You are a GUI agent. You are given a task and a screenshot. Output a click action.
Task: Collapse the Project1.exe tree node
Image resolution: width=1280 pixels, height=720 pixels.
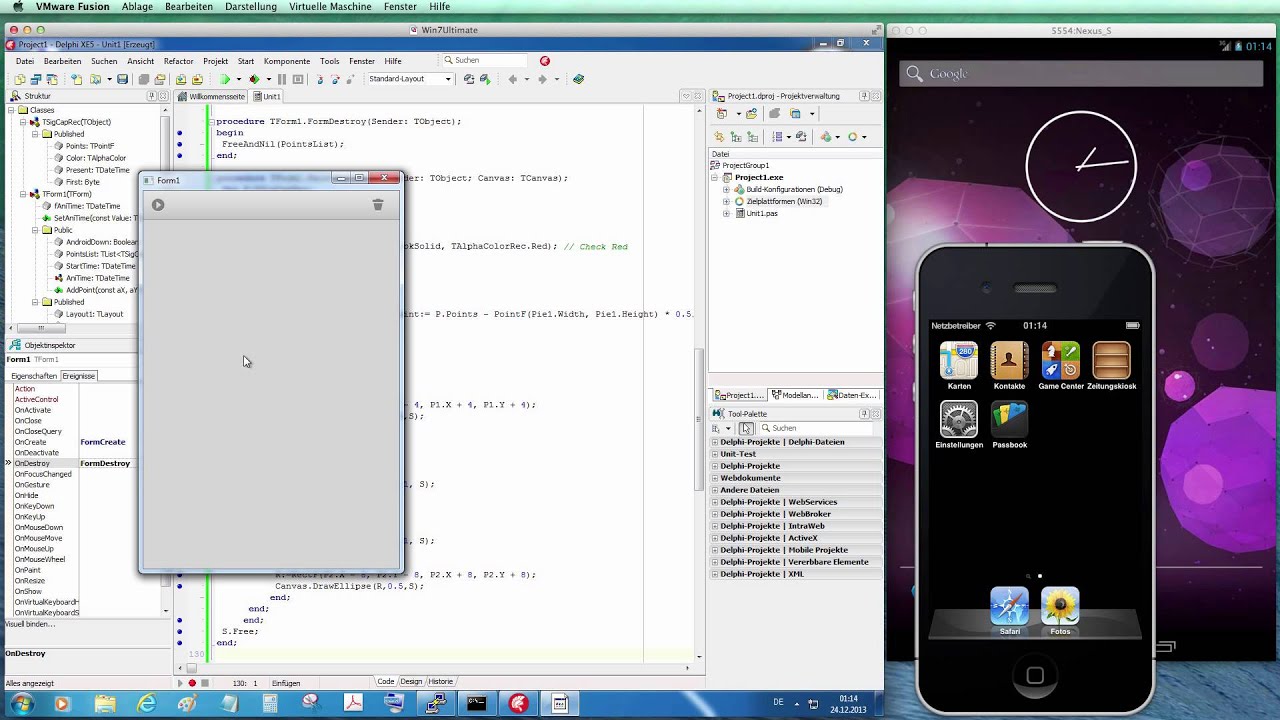714,177
